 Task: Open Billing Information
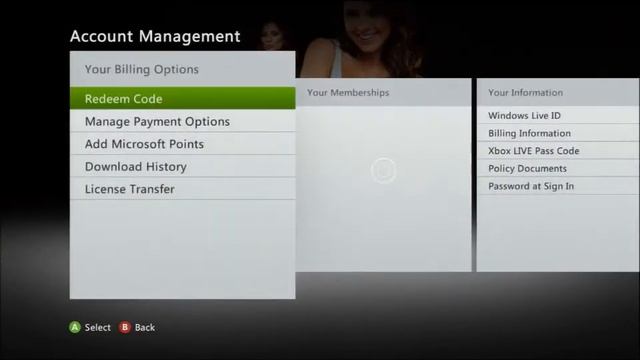pyautogui.click(x=558, y=133)
